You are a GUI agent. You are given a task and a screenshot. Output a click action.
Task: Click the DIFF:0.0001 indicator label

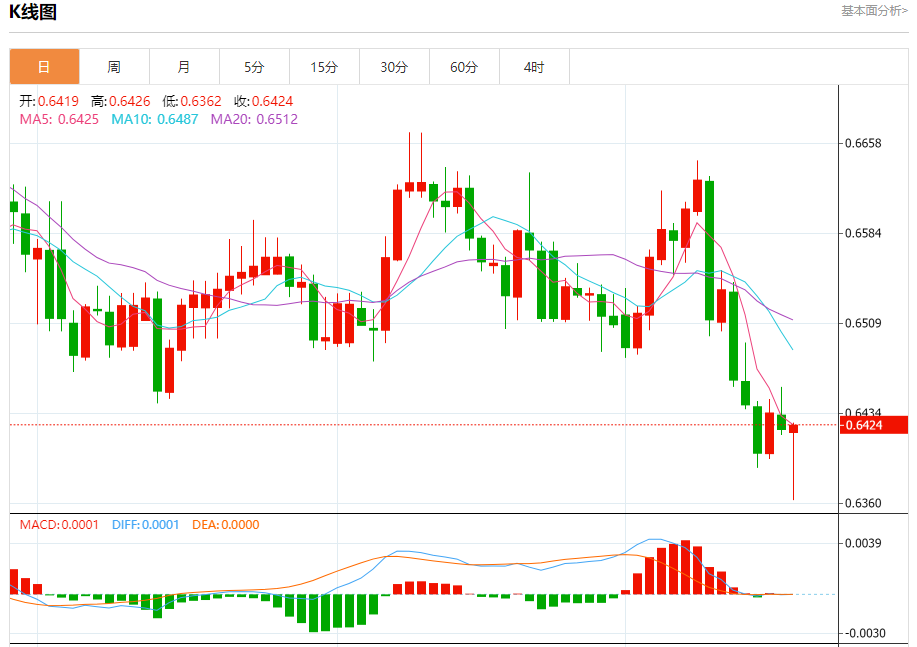(146, 525)
